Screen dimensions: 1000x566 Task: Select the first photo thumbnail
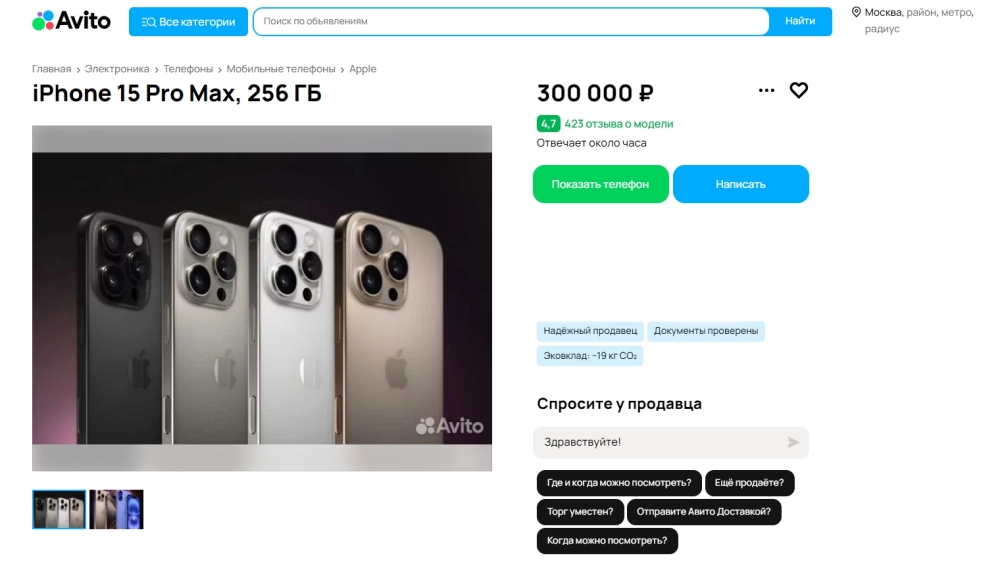(59, 509)
